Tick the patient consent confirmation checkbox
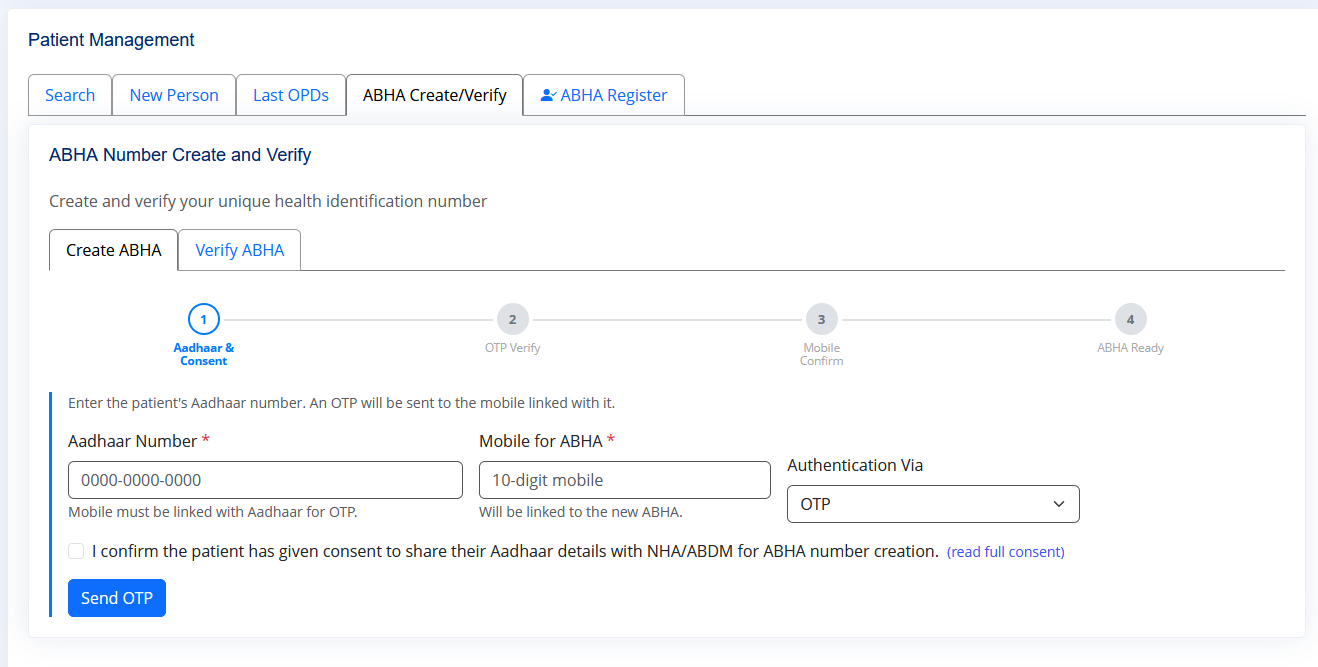This screenshot has height=667, width=1318. [x=76, y=551]
